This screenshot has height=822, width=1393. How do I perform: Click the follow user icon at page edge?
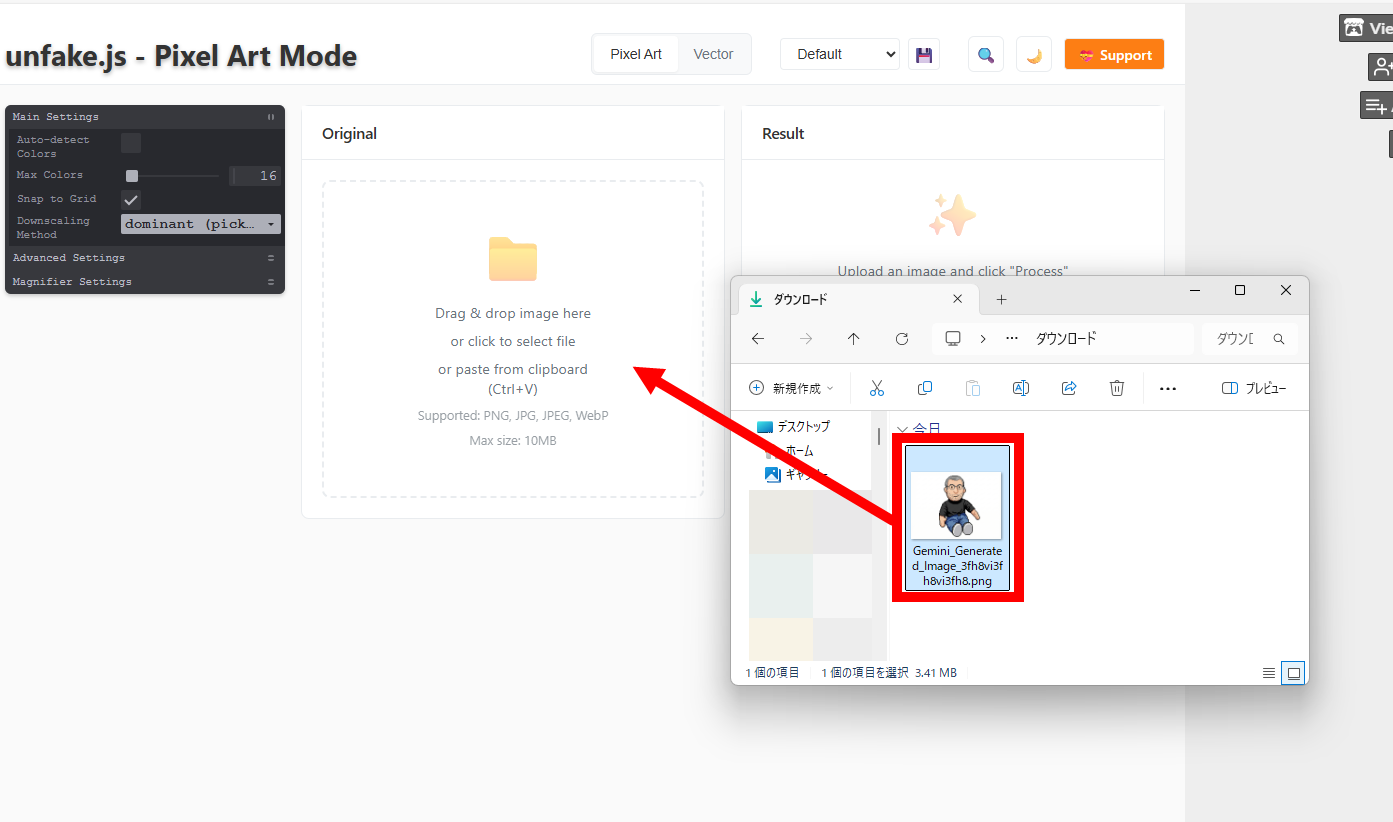[1381, 67]
